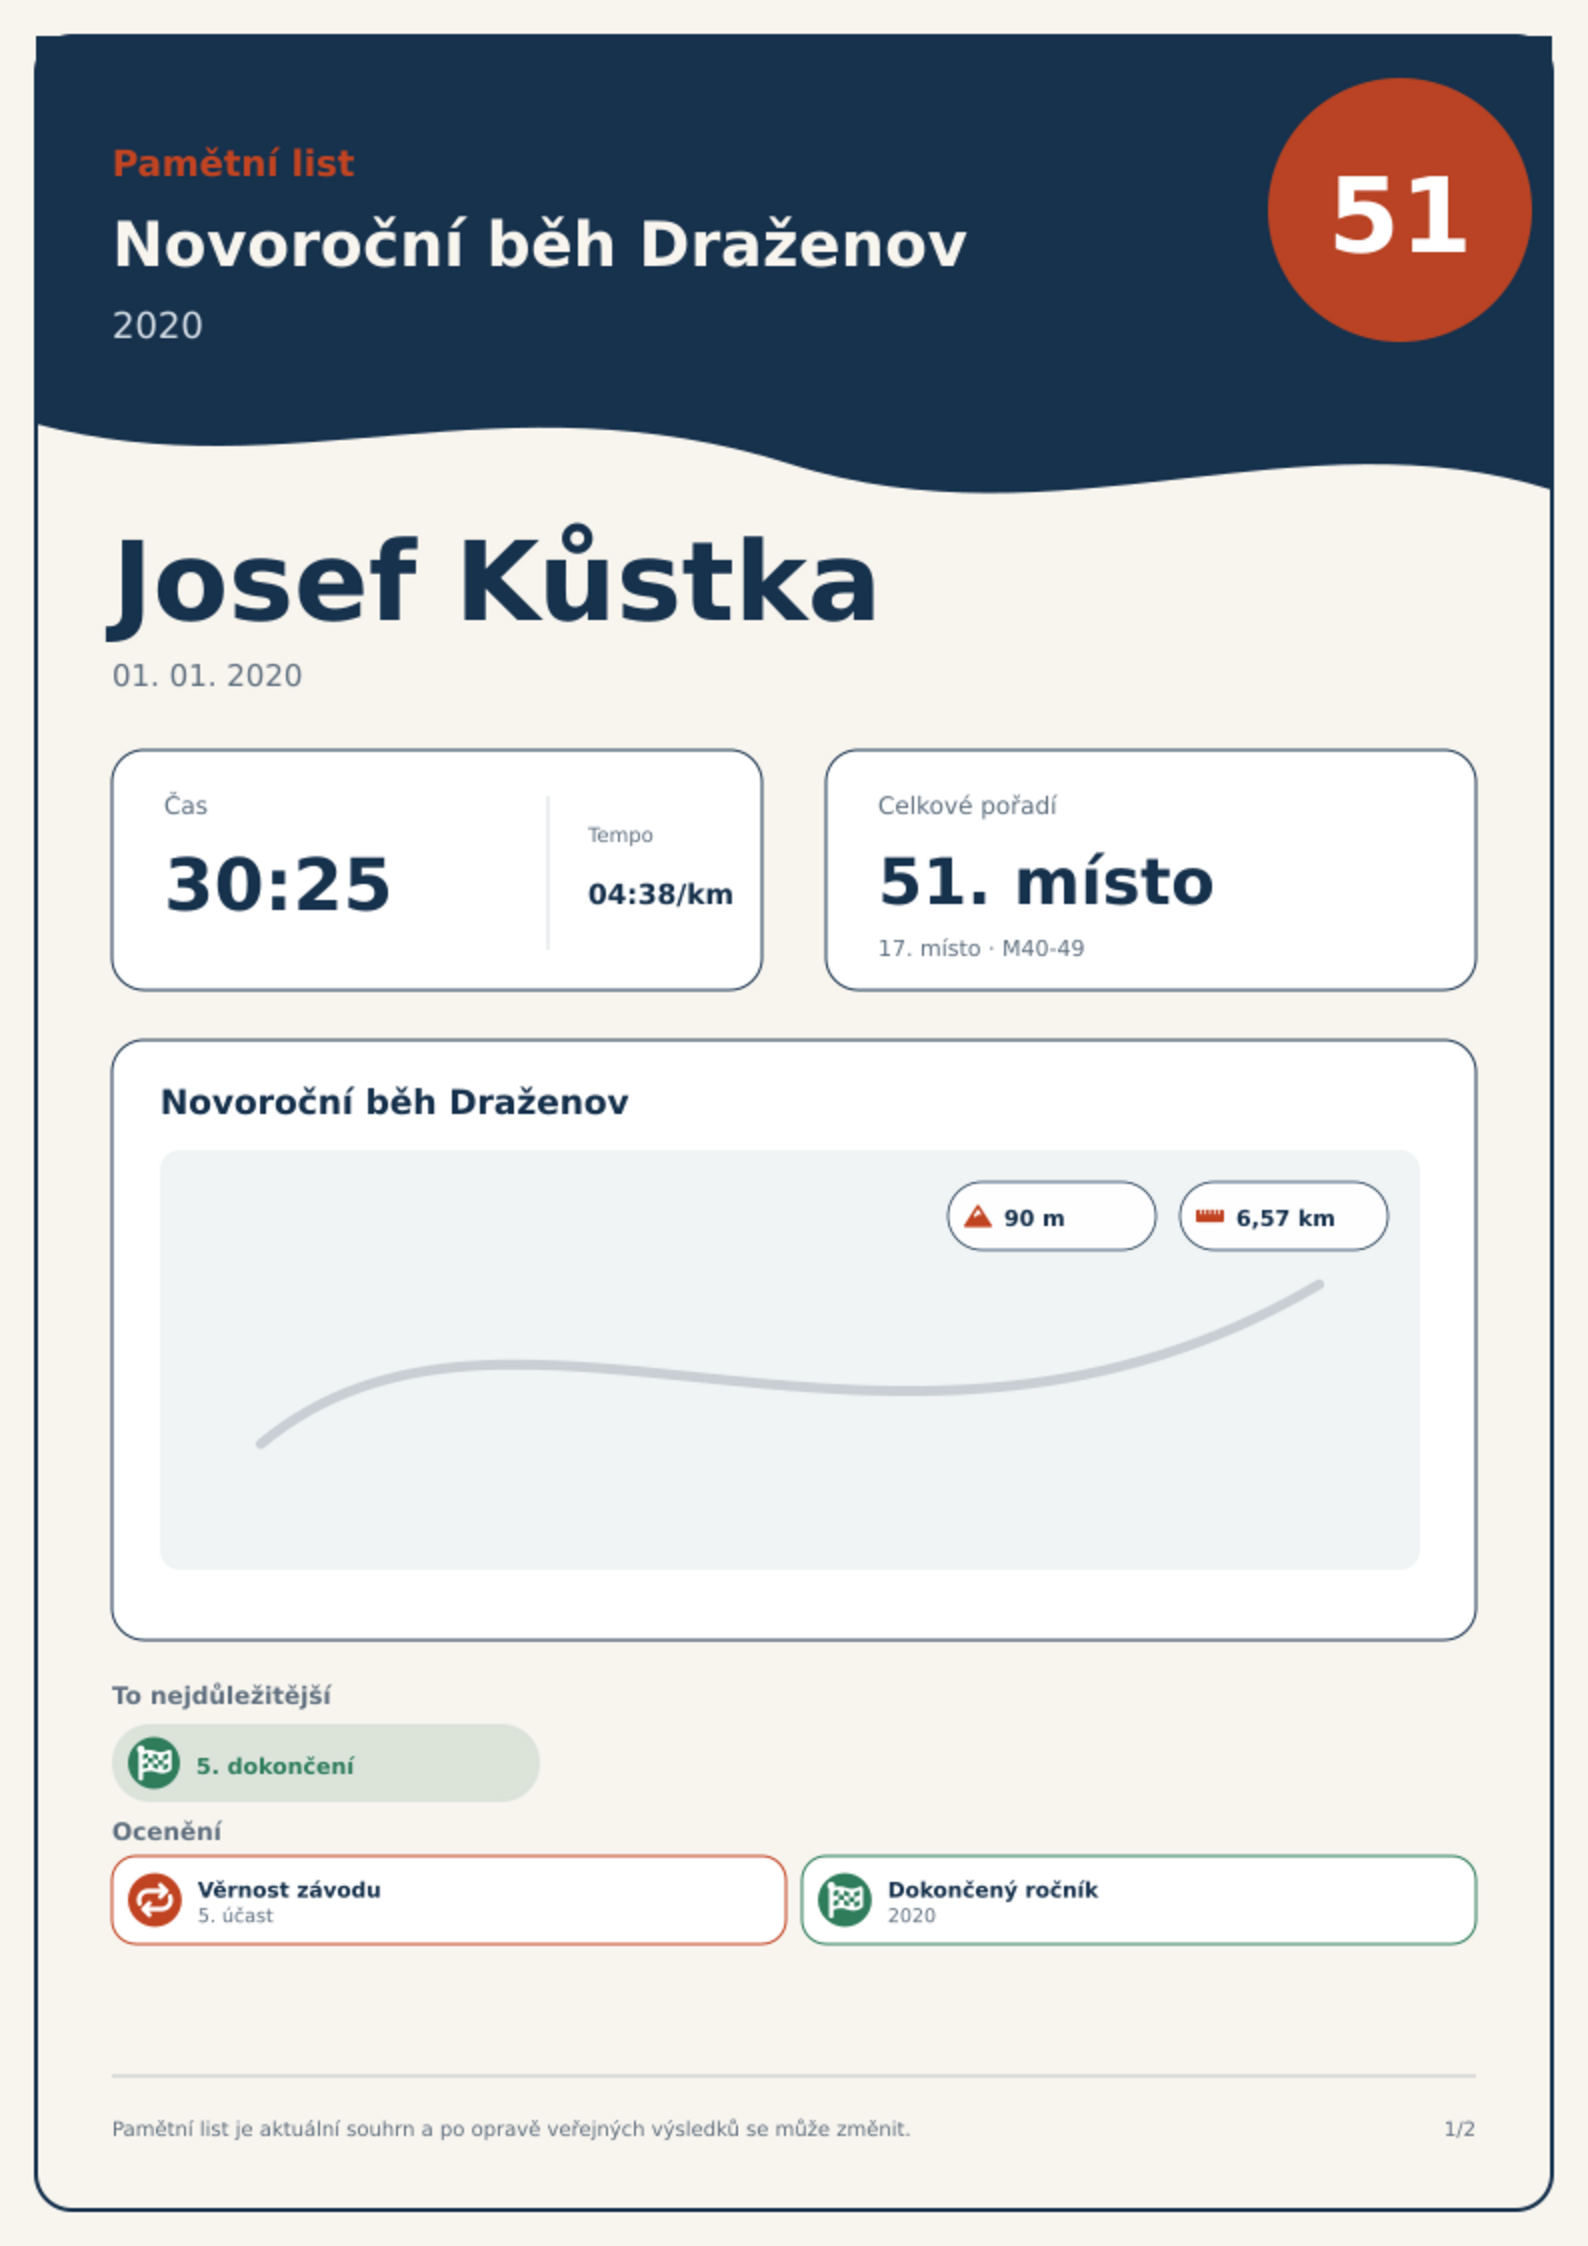1588x2246 pixels.
Task: Click the pace value 04:38/km
Action: tap(660, 894)
